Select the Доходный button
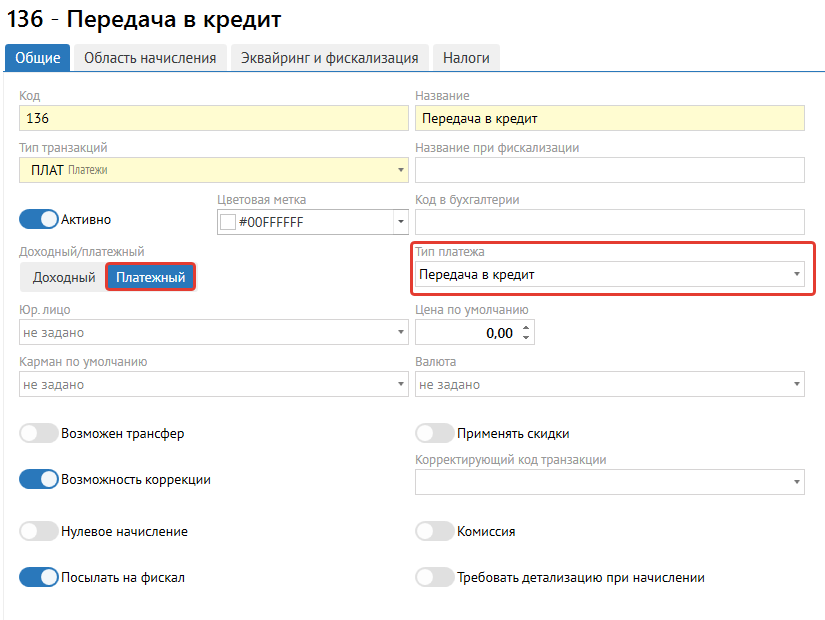Viewport: 825px width, 620px height. tap(64, 277)
